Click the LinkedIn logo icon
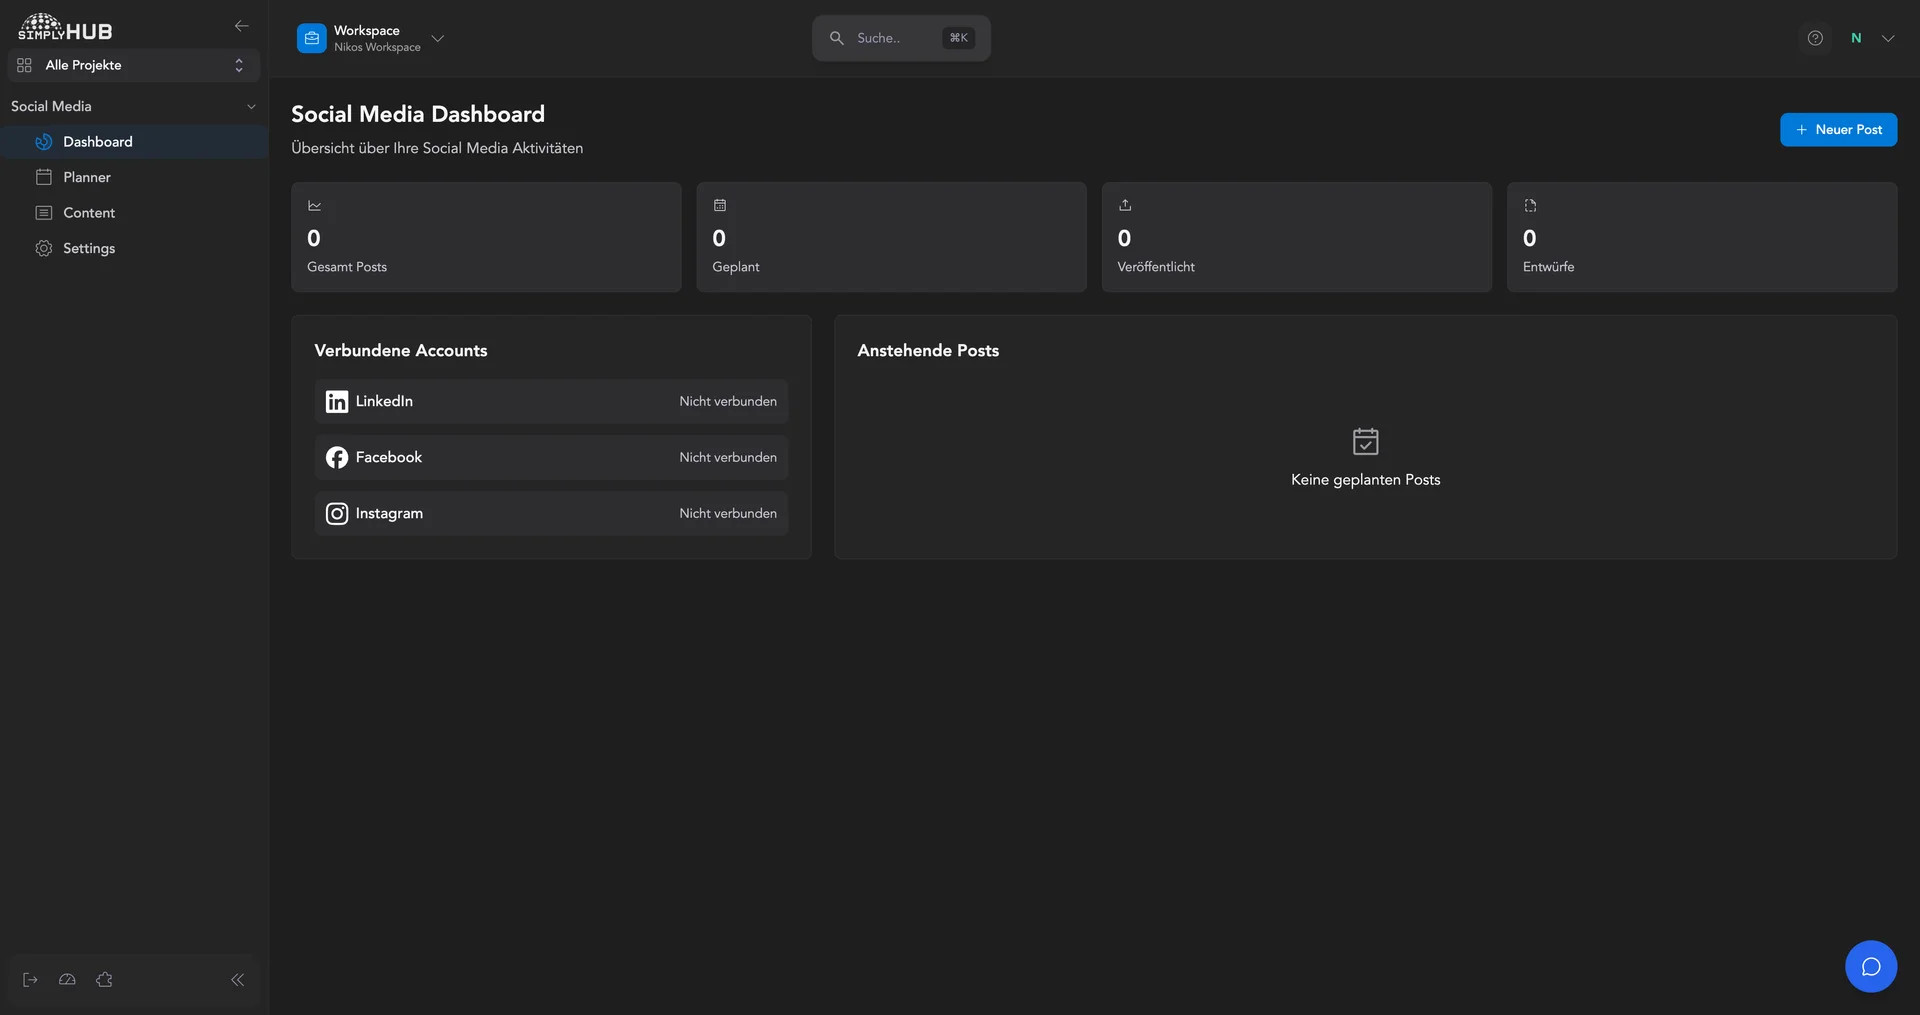The width and height of the screenshot is (1920, 1015). point(337,401)
